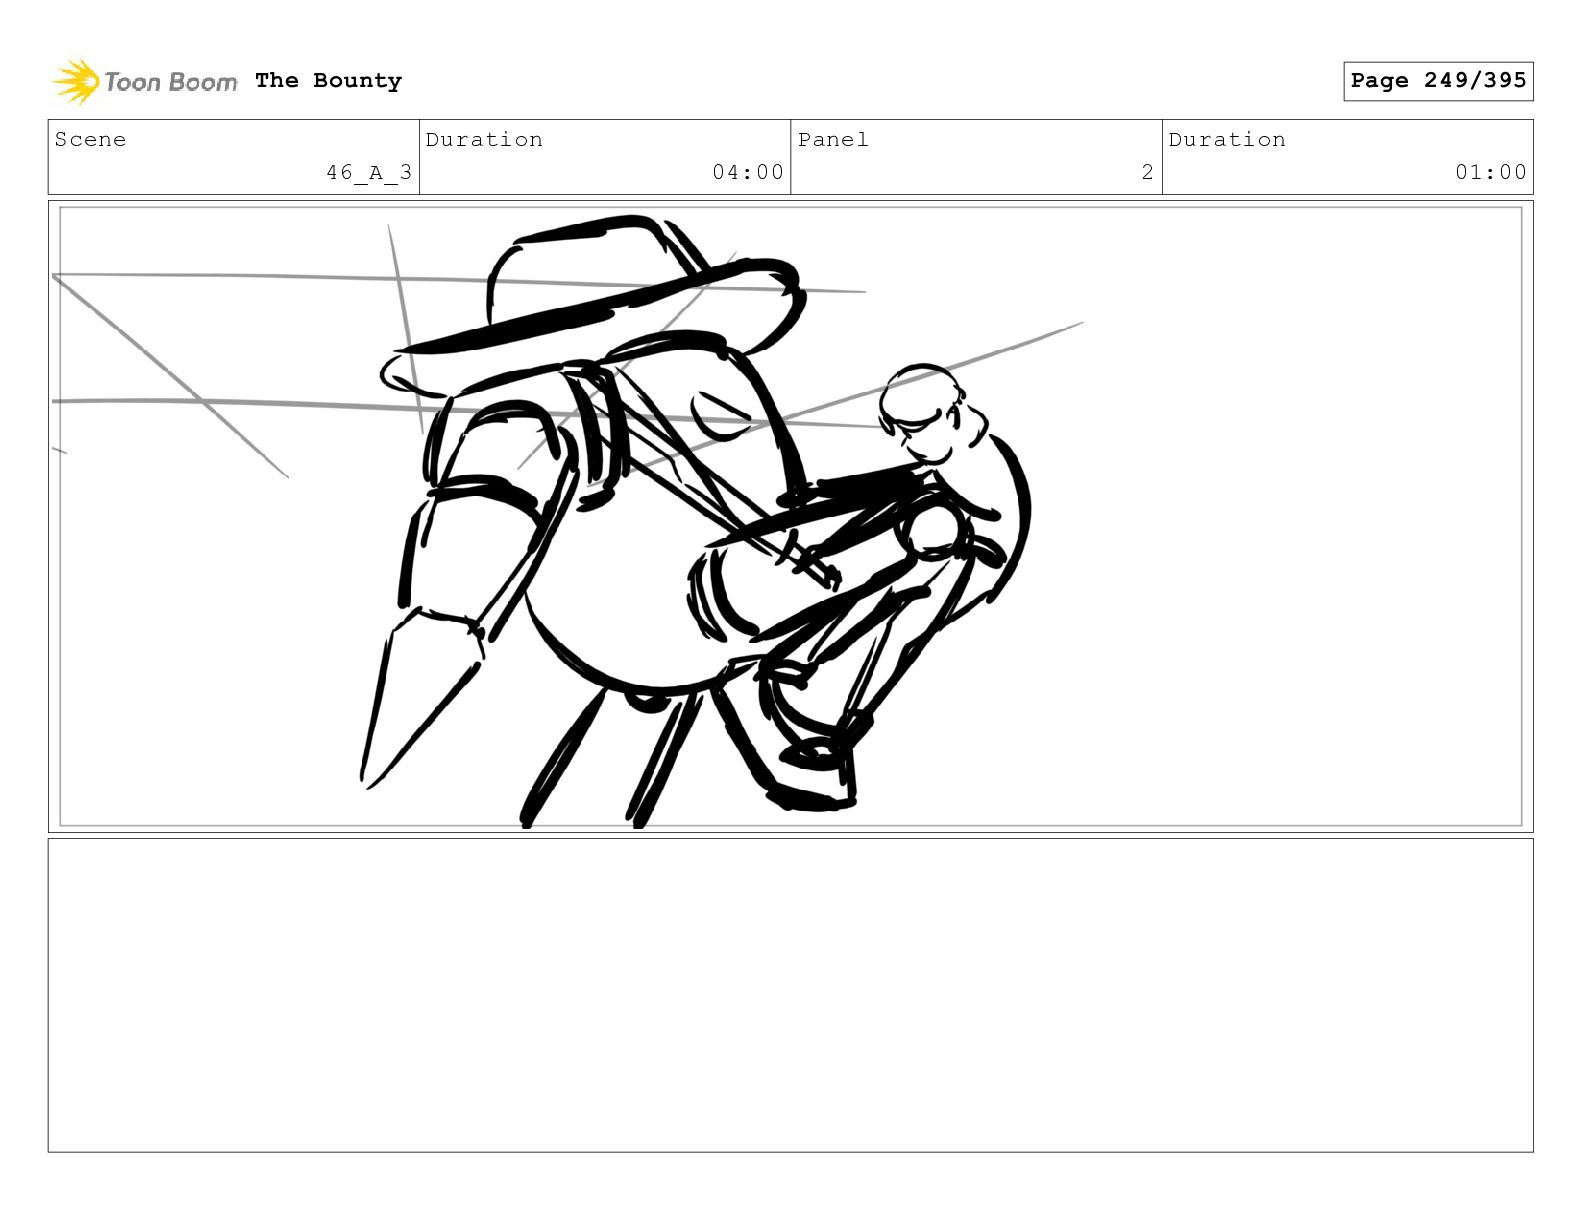Select the scene value '46_A_3'
The image size is (1584, 1224).
(x=369, y=172)
